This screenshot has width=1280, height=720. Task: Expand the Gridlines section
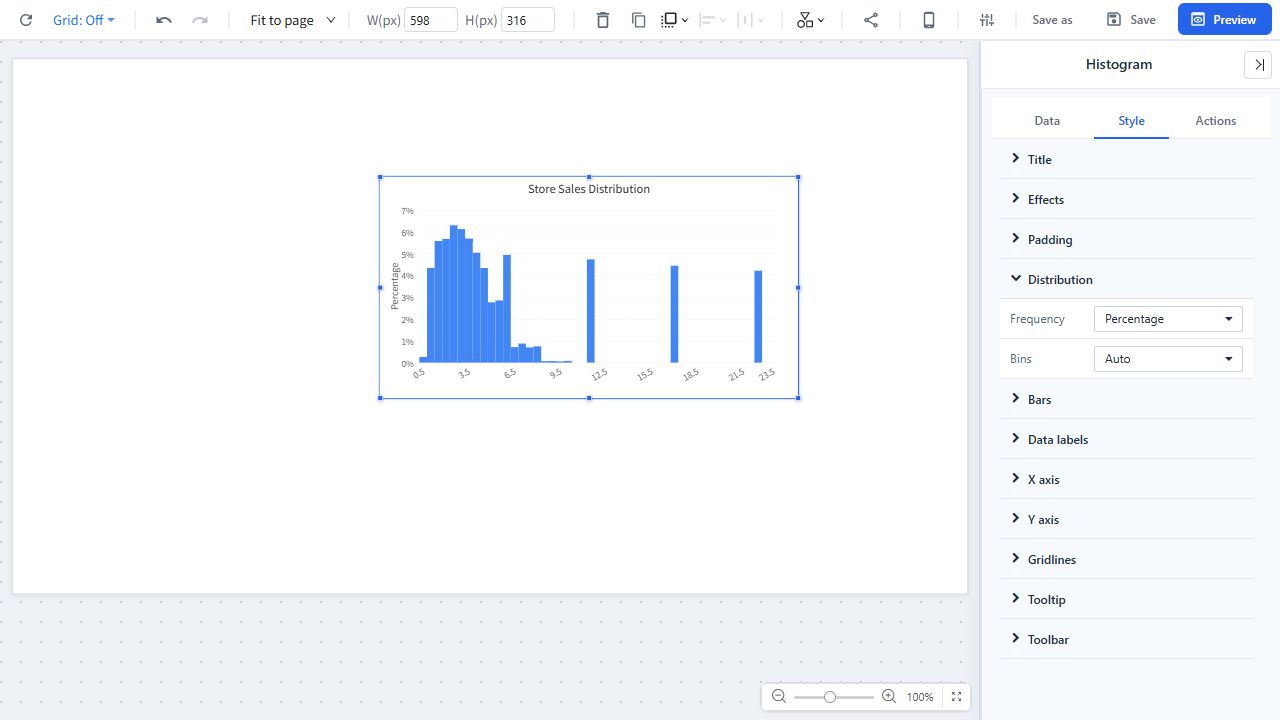pos(1127,559)
